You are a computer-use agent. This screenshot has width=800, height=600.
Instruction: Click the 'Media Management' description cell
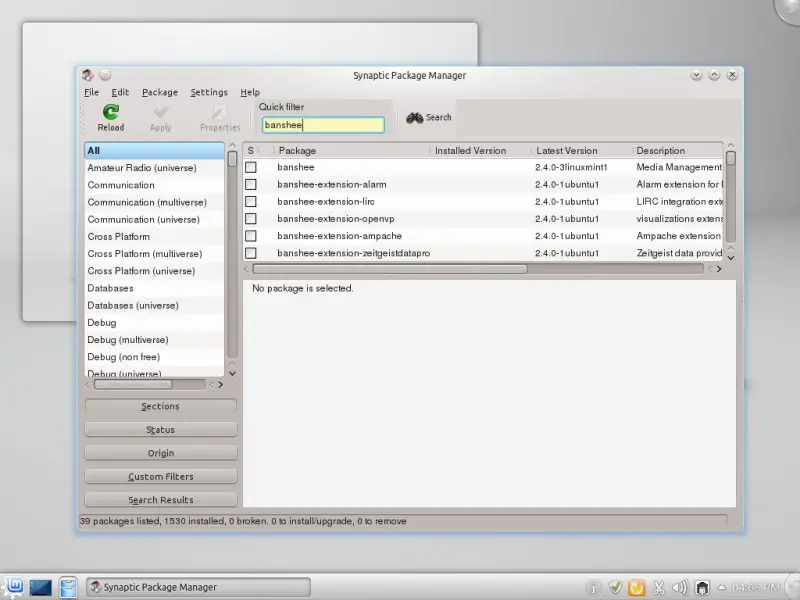679,167
